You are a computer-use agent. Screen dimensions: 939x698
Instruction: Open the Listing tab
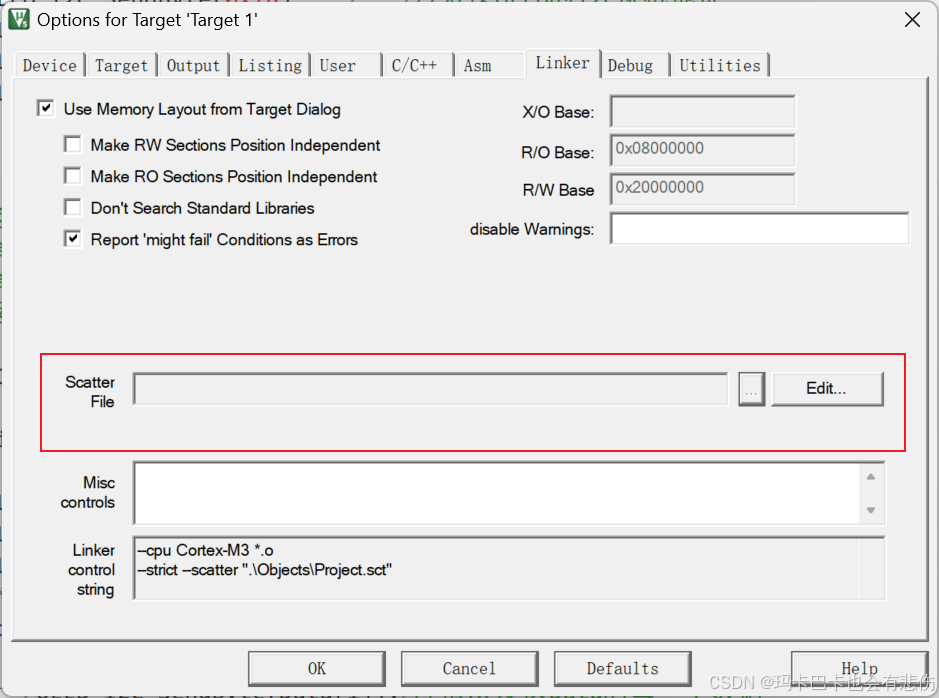pos(270,65)
